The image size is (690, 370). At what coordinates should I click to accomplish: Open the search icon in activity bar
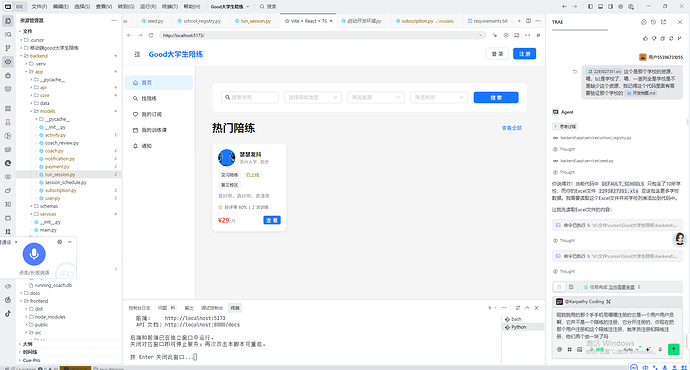coord(8,34)
